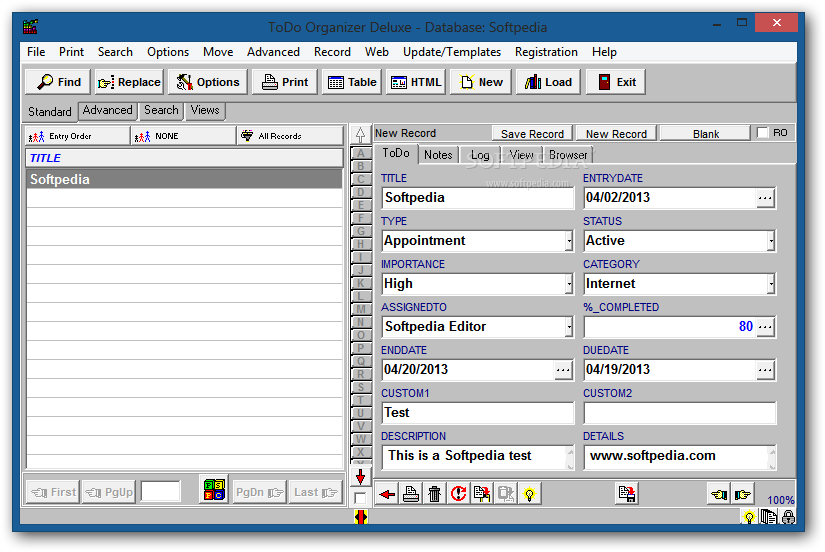Click into the CUSTOM2 empty field
825x552 pixels.
680,413
